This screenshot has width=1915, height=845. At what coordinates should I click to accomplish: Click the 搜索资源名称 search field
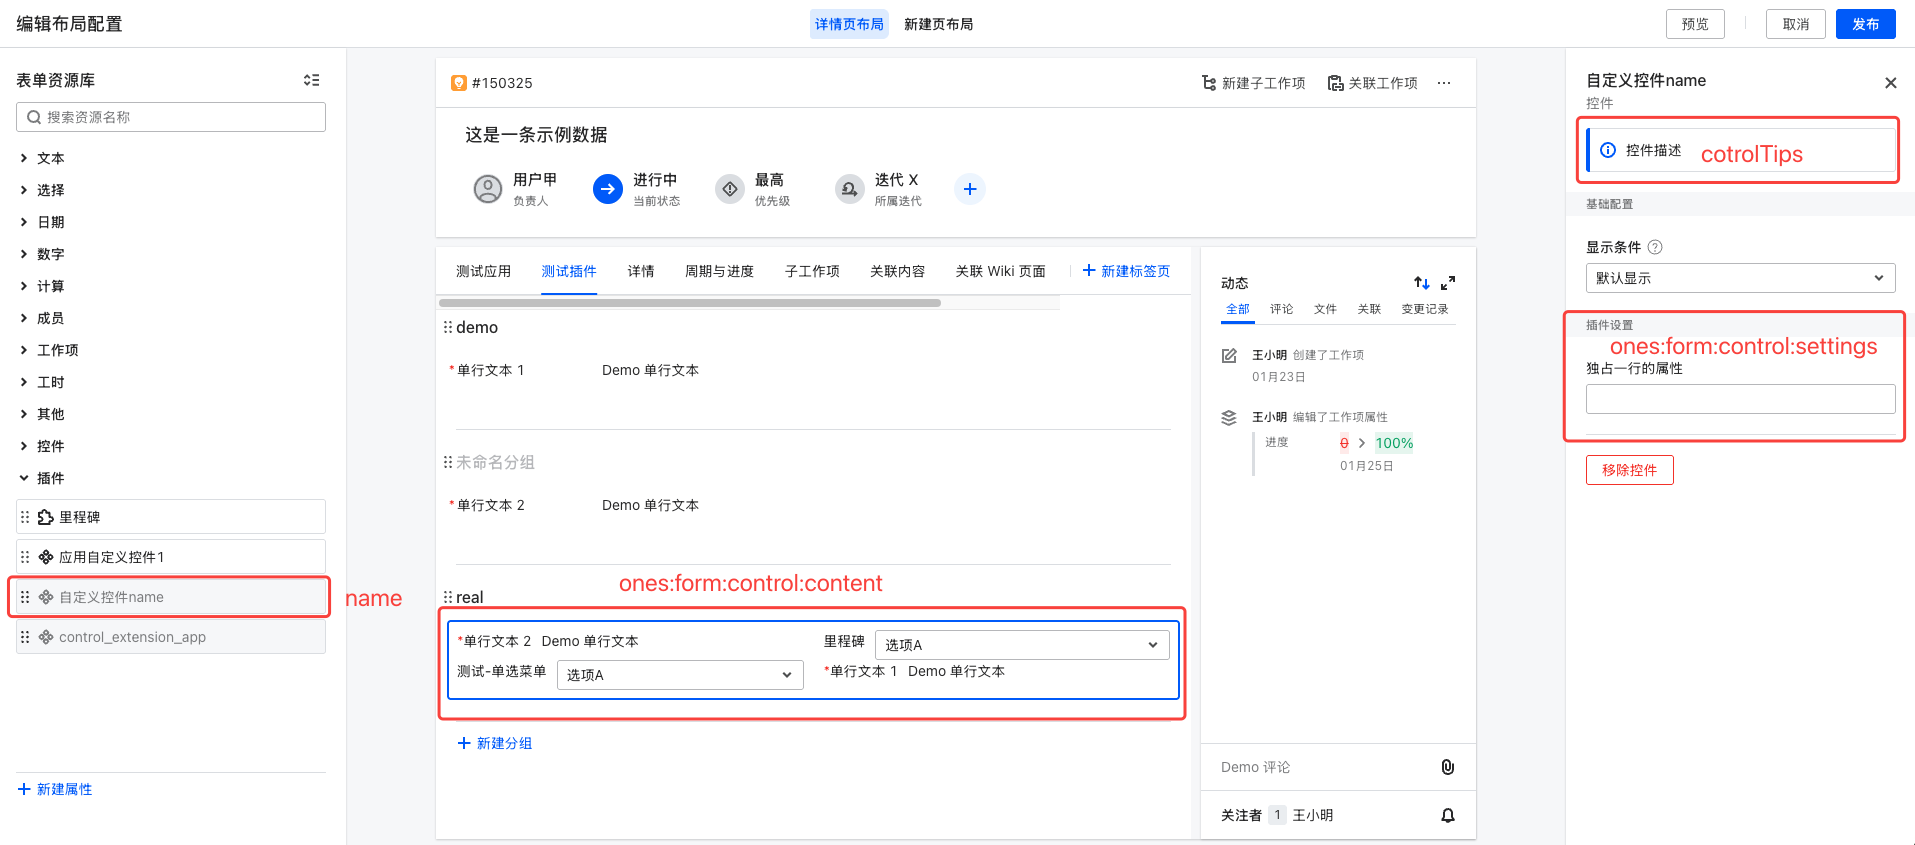coord(171,117)
